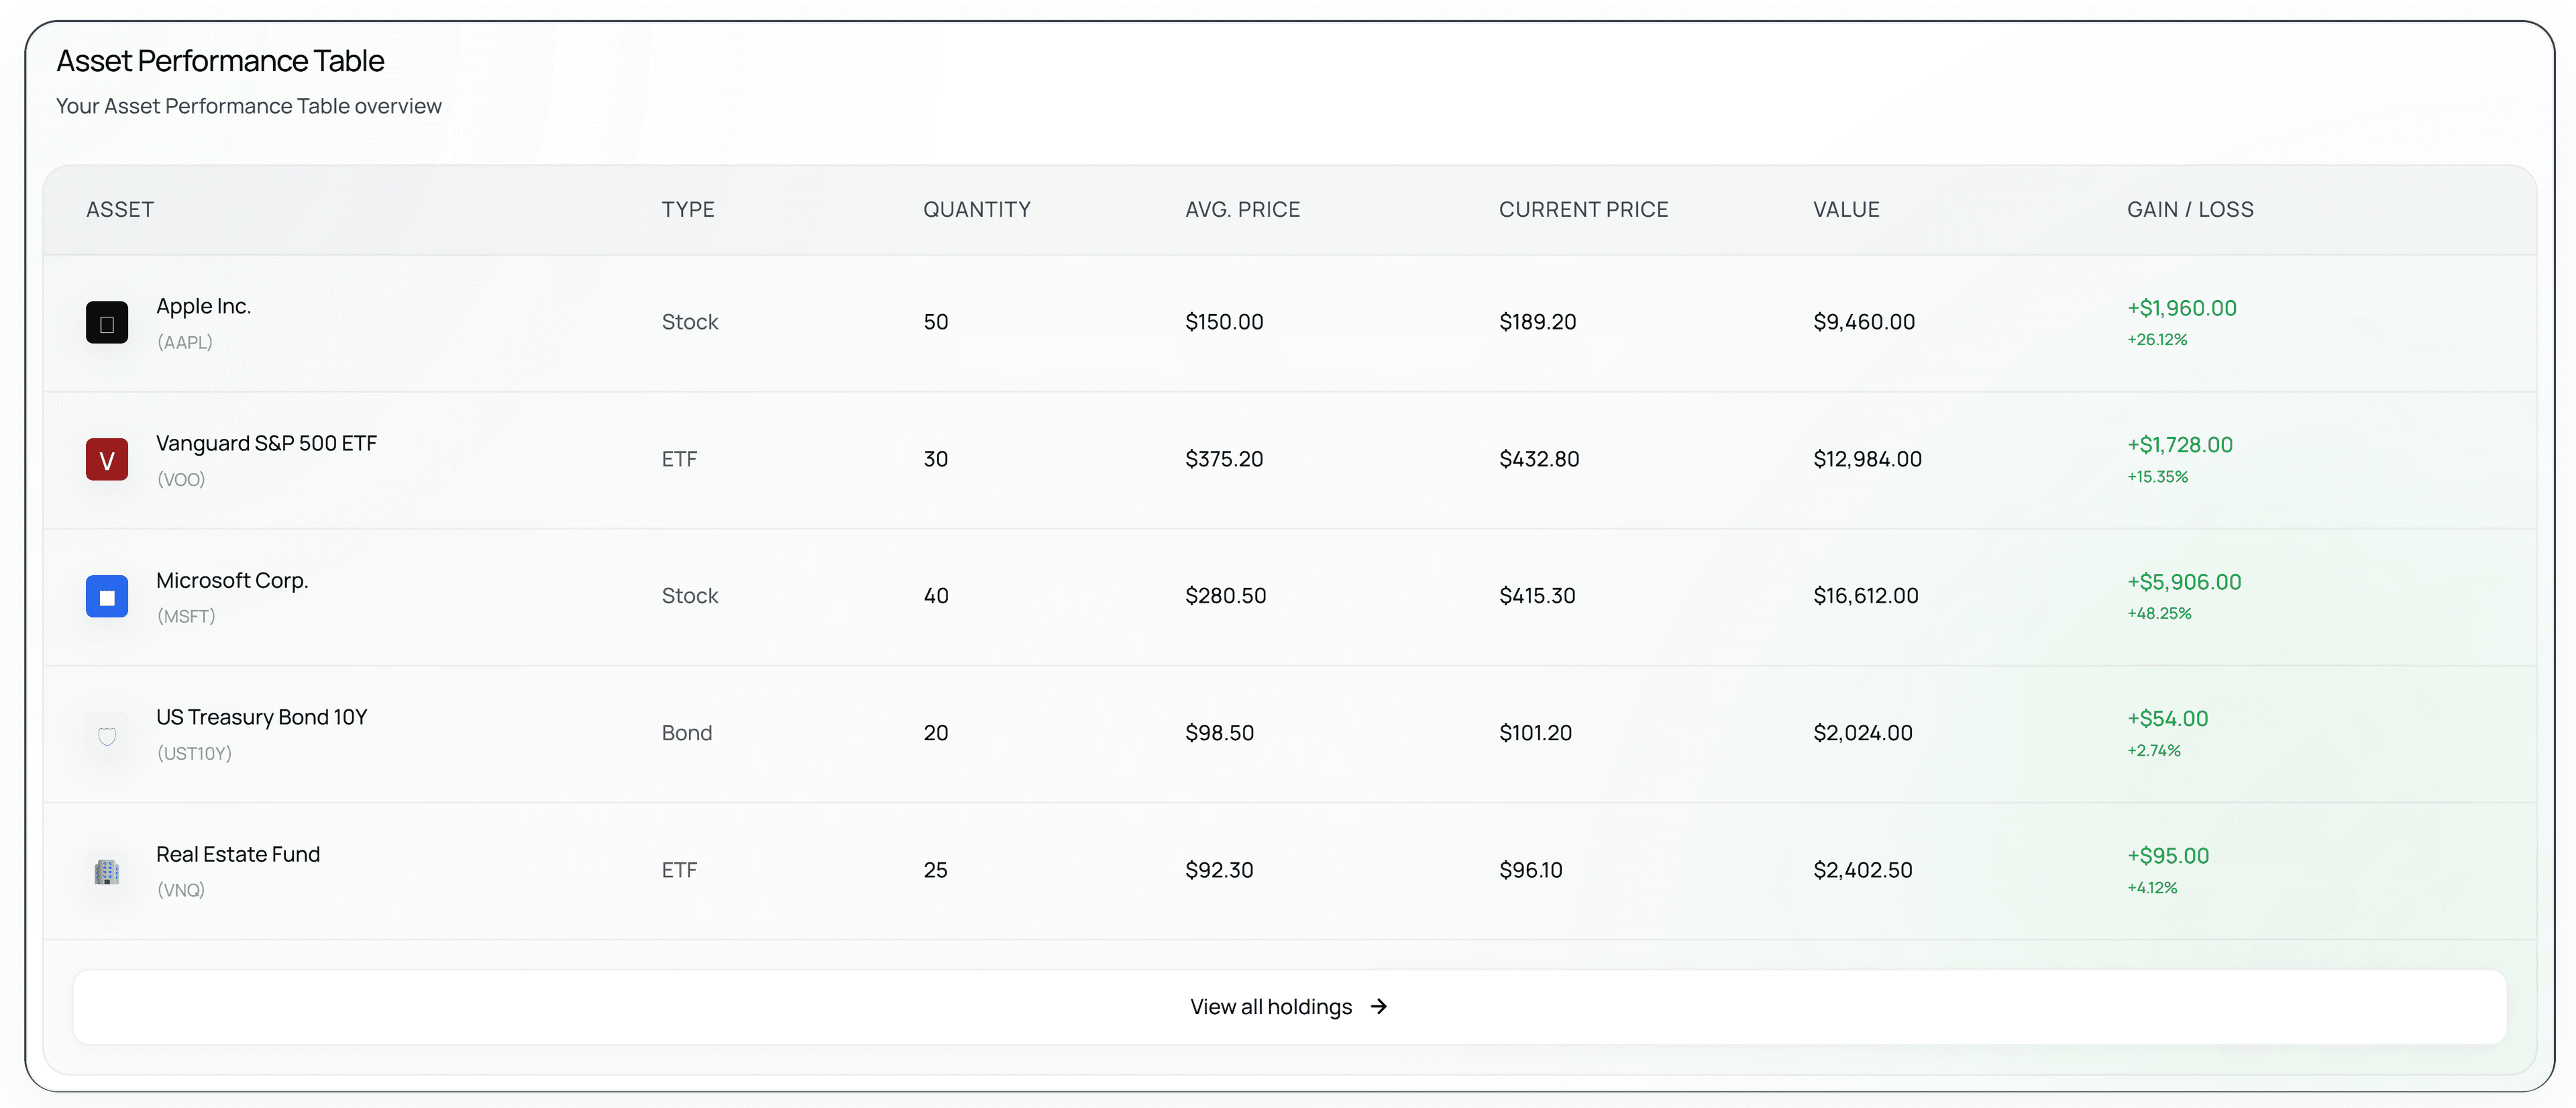Click the Bond type cell

pyautogui.click(x=687, y=733)
